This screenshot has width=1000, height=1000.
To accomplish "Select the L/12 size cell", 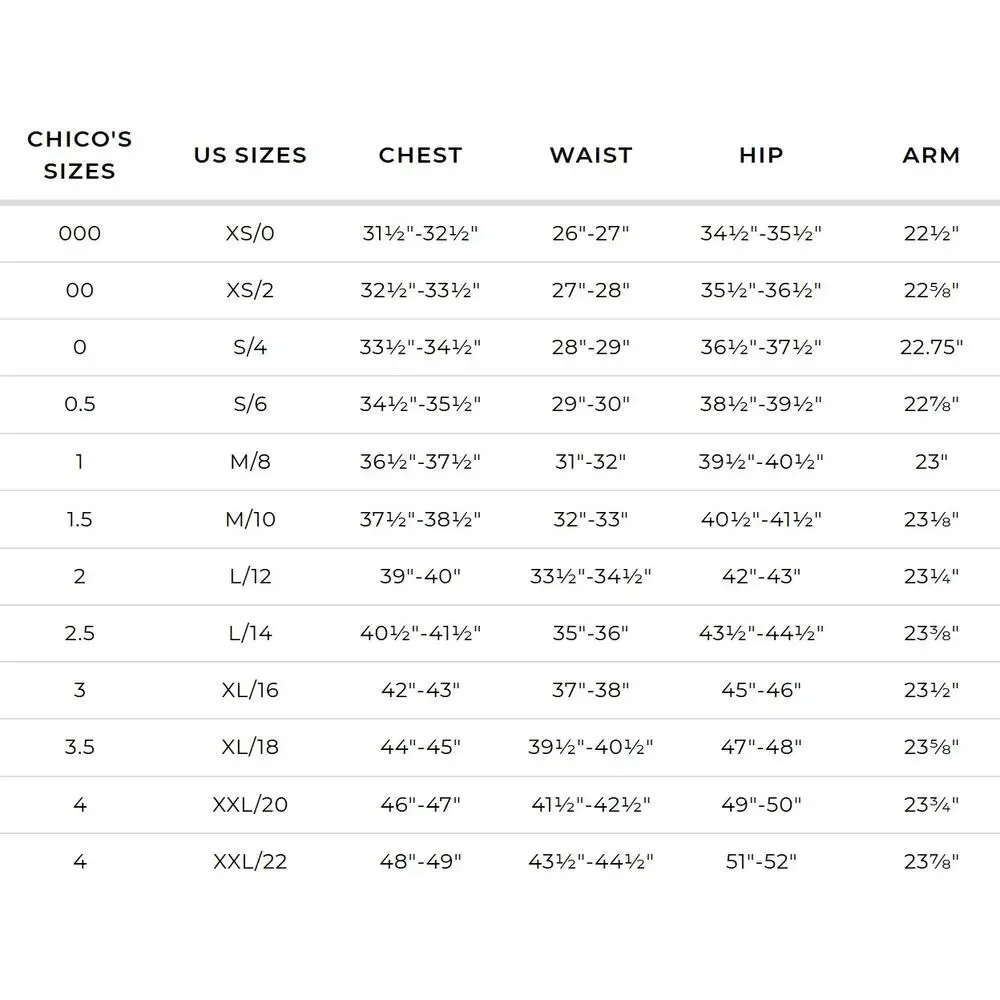I will click(x=250, y=576).
